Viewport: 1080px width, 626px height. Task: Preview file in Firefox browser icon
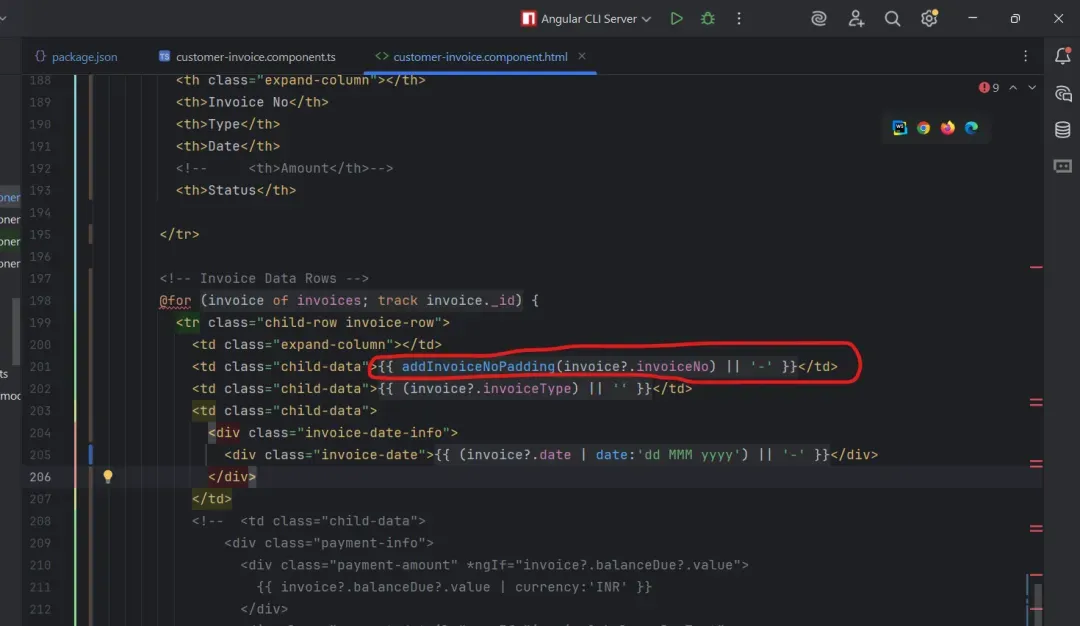tap(947, 128)
